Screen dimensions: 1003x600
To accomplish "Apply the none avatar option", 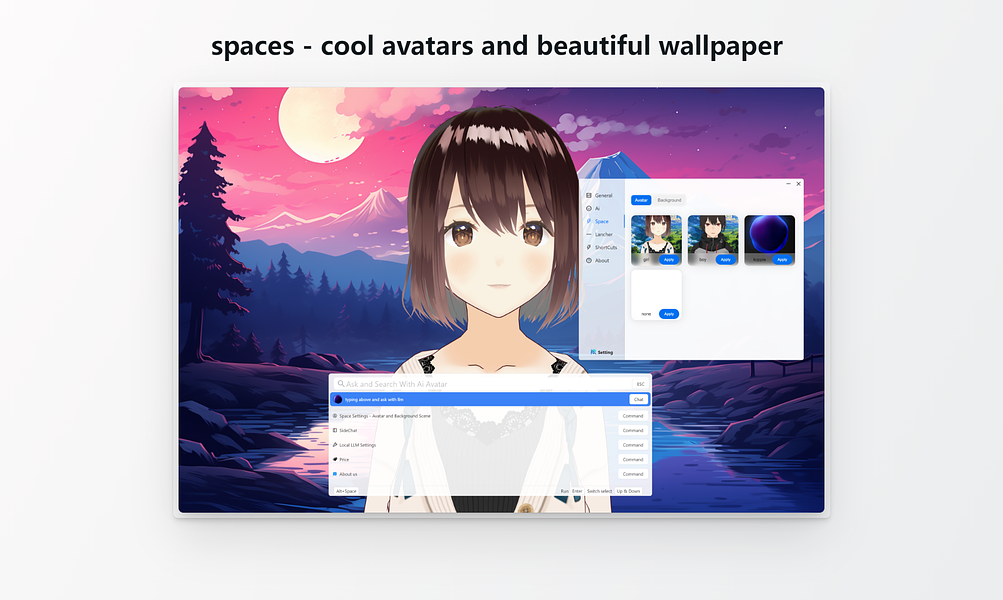I will point(668,314).
